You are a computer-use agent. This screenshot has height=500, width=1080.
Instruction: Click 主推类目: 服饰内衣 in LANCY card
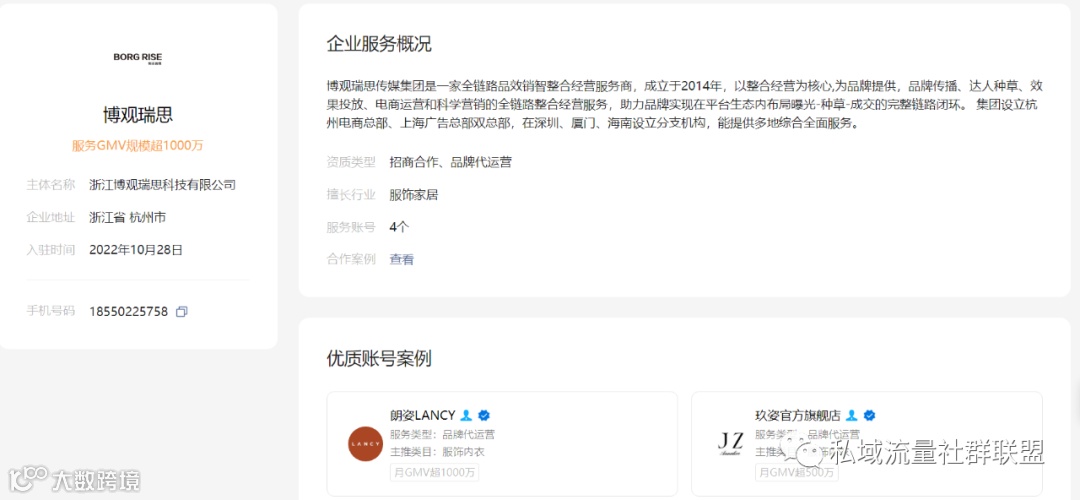437,452
